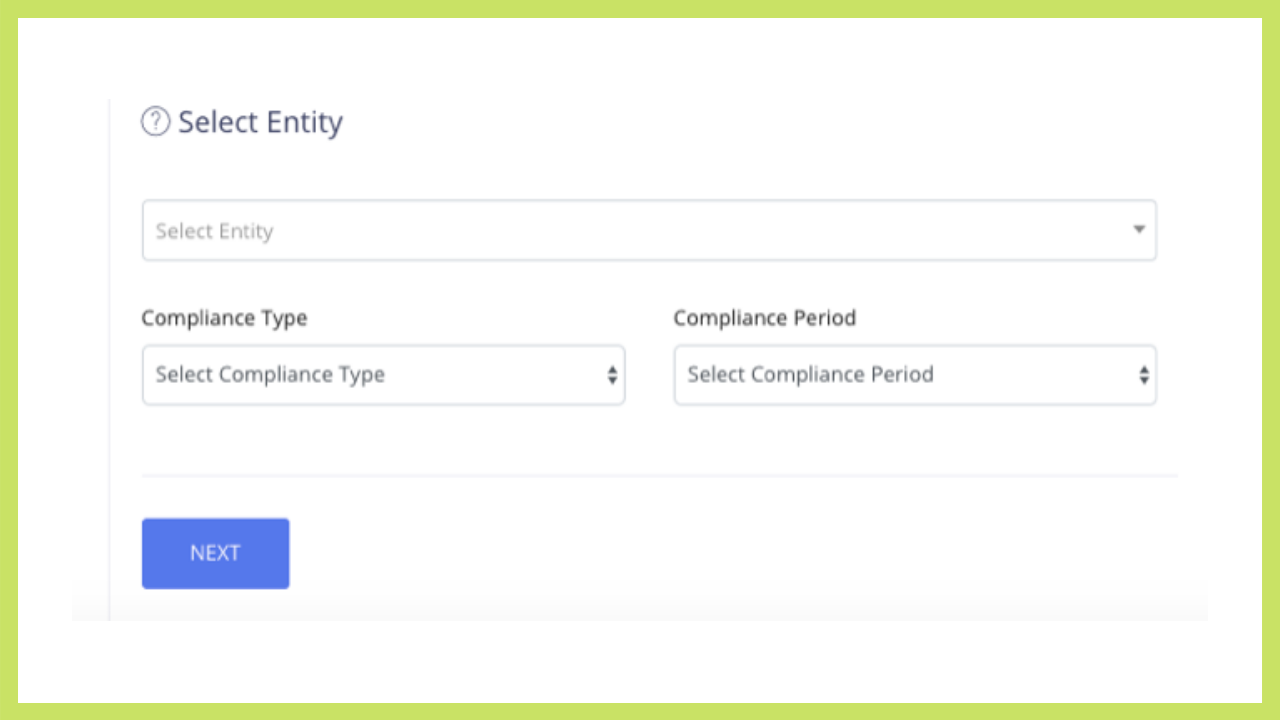
Task: Click the left edge of Select Entity field
Action: pyautogui.click(x=146, y=230)
